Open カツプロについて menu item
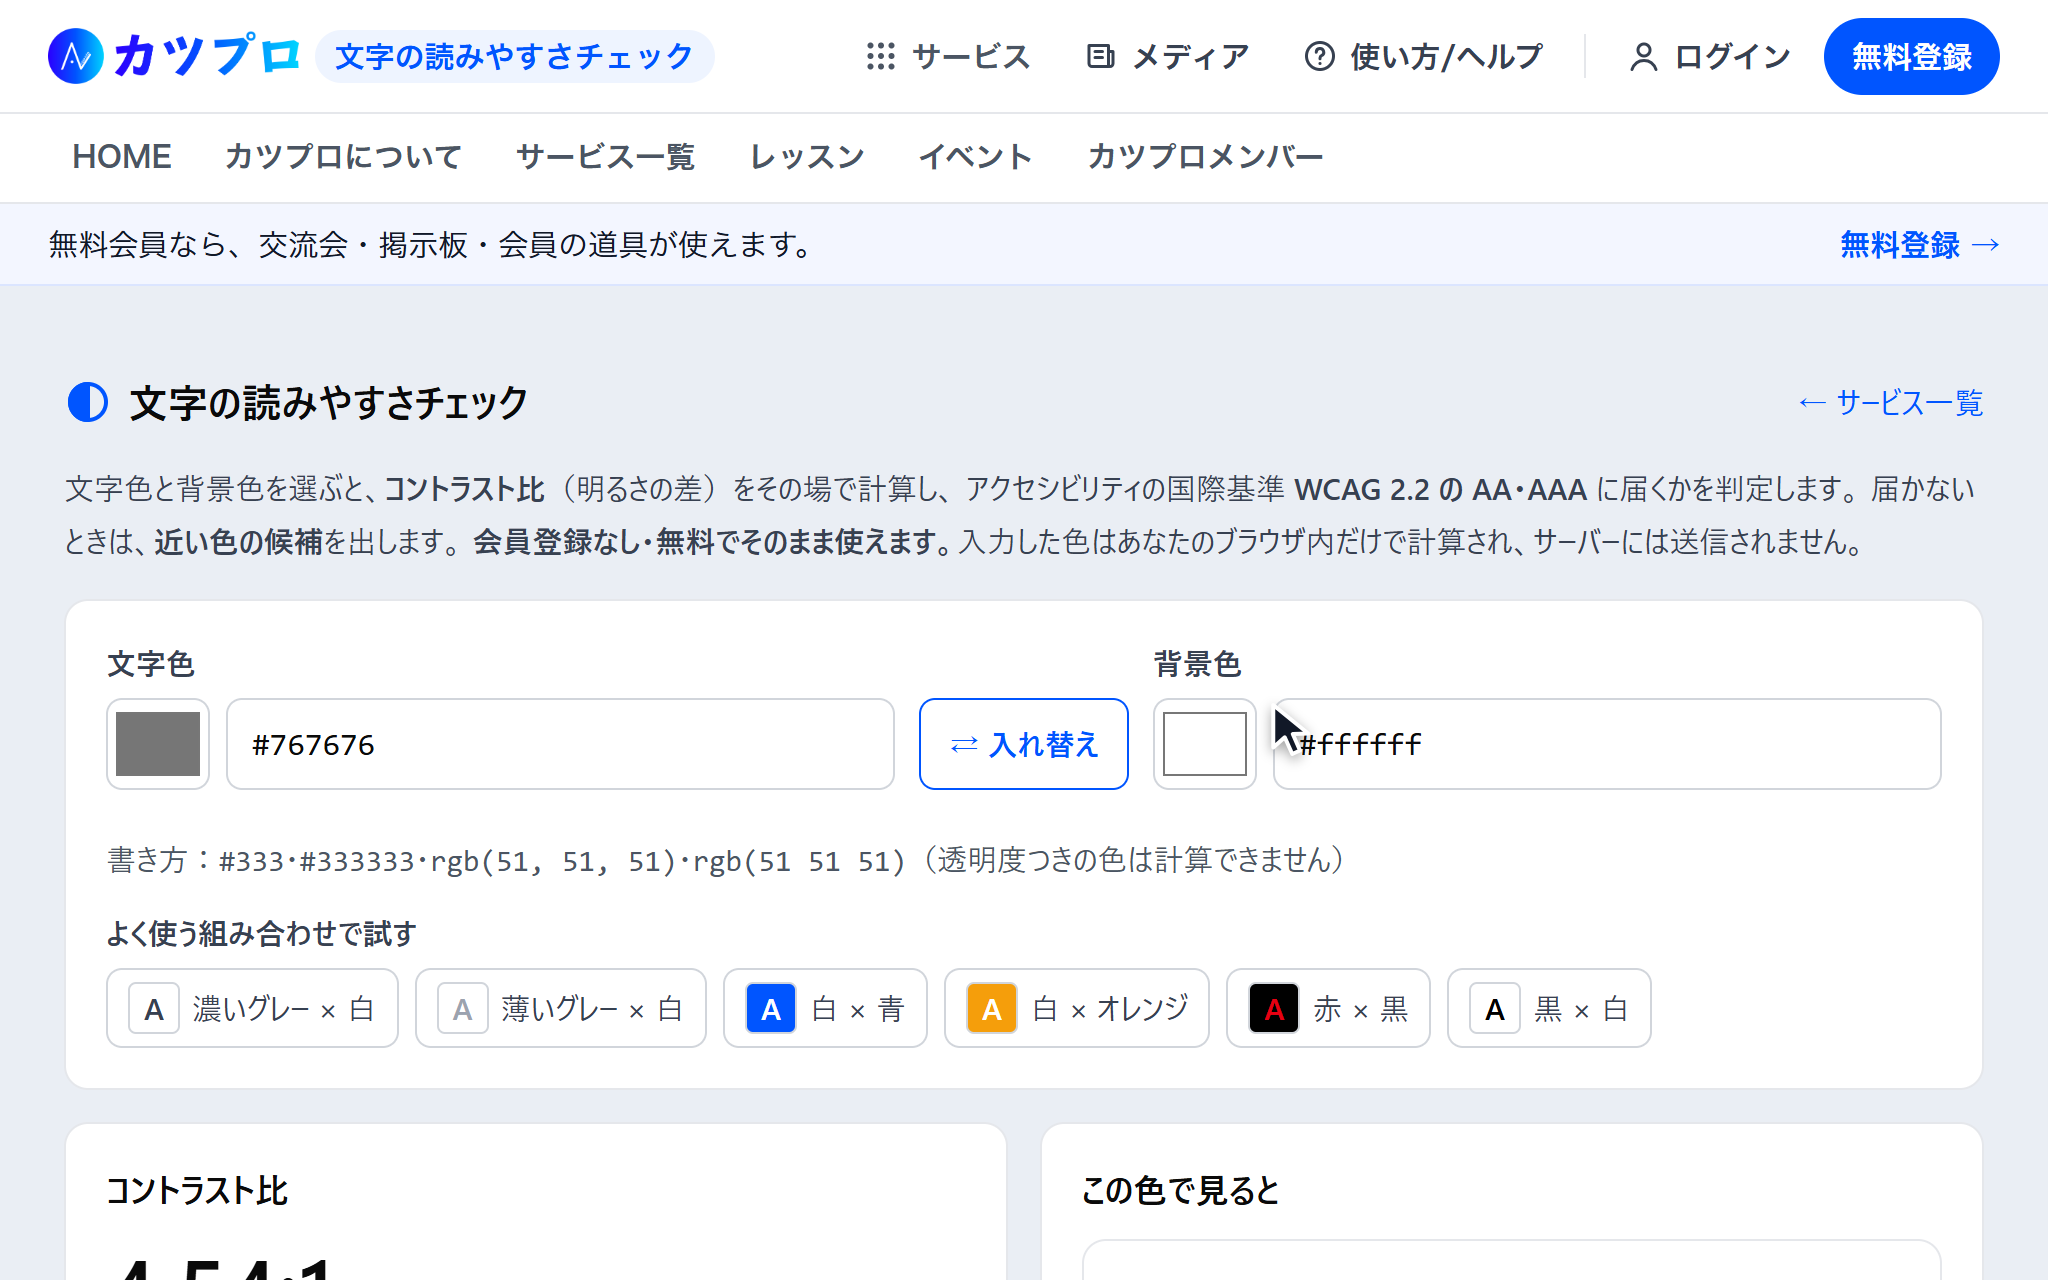Viewport: 2048px width, 1280px height. (343, 157)
